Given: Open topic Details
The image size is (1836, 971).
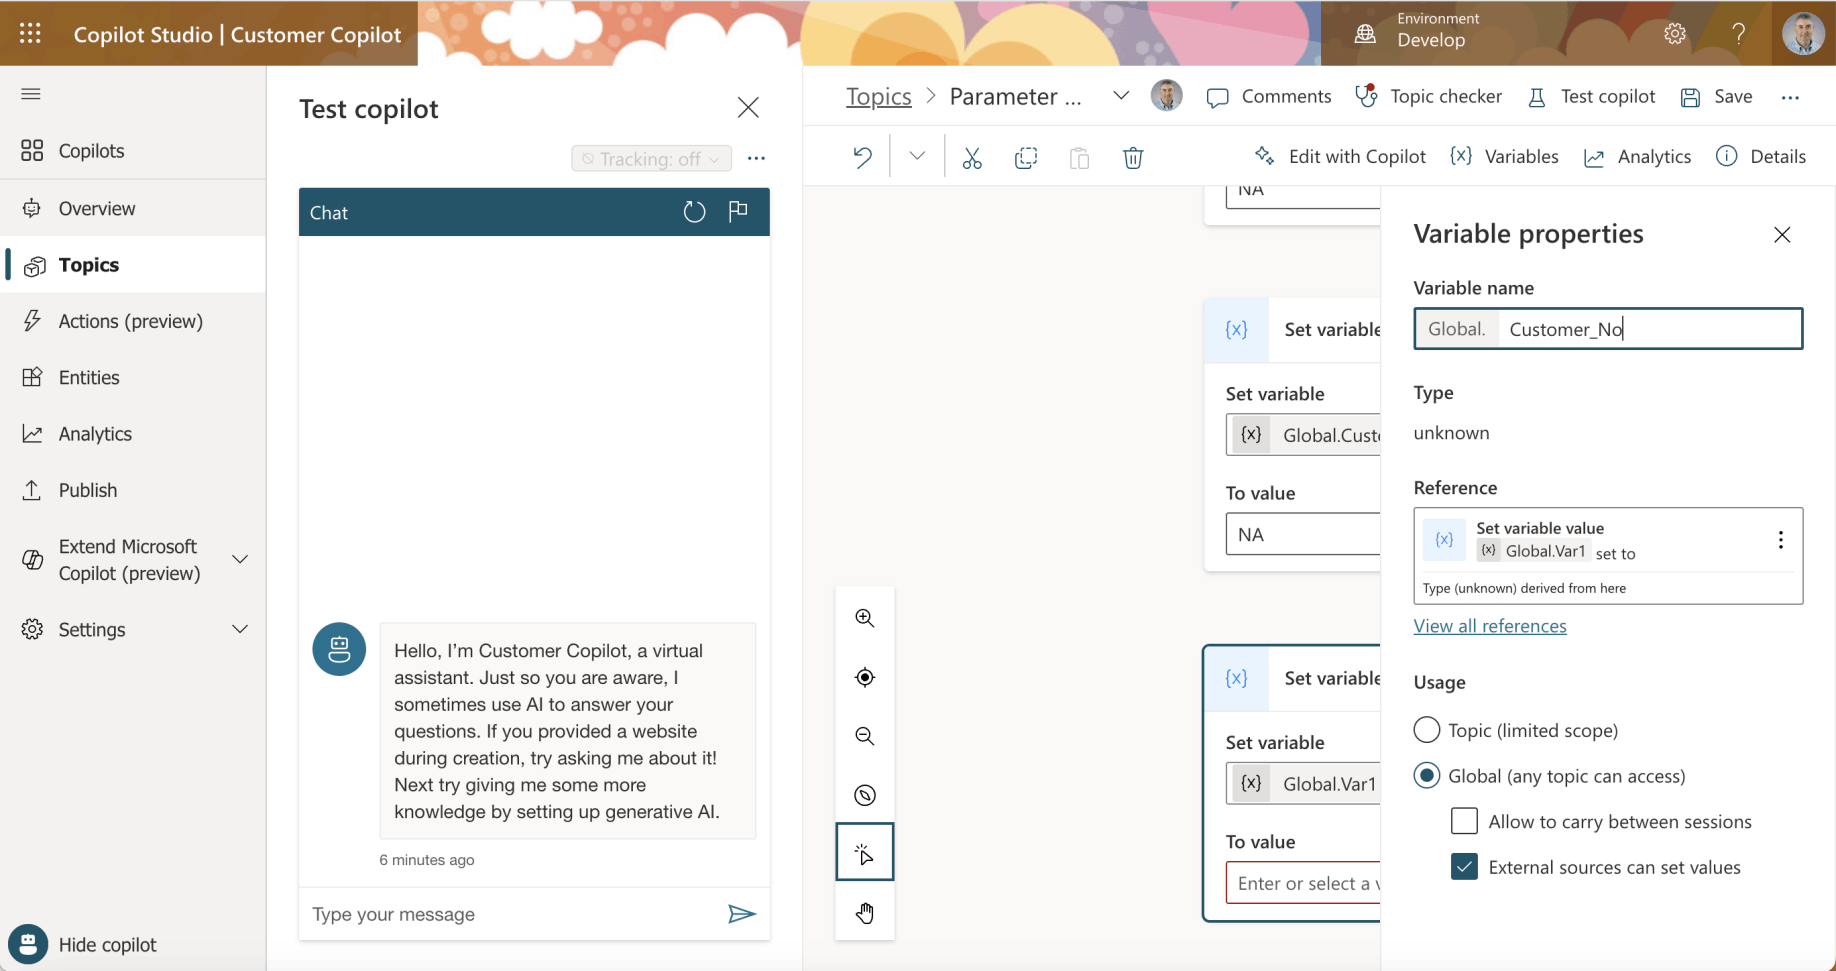Looking at the screenshot, I should pos(1761,156).
